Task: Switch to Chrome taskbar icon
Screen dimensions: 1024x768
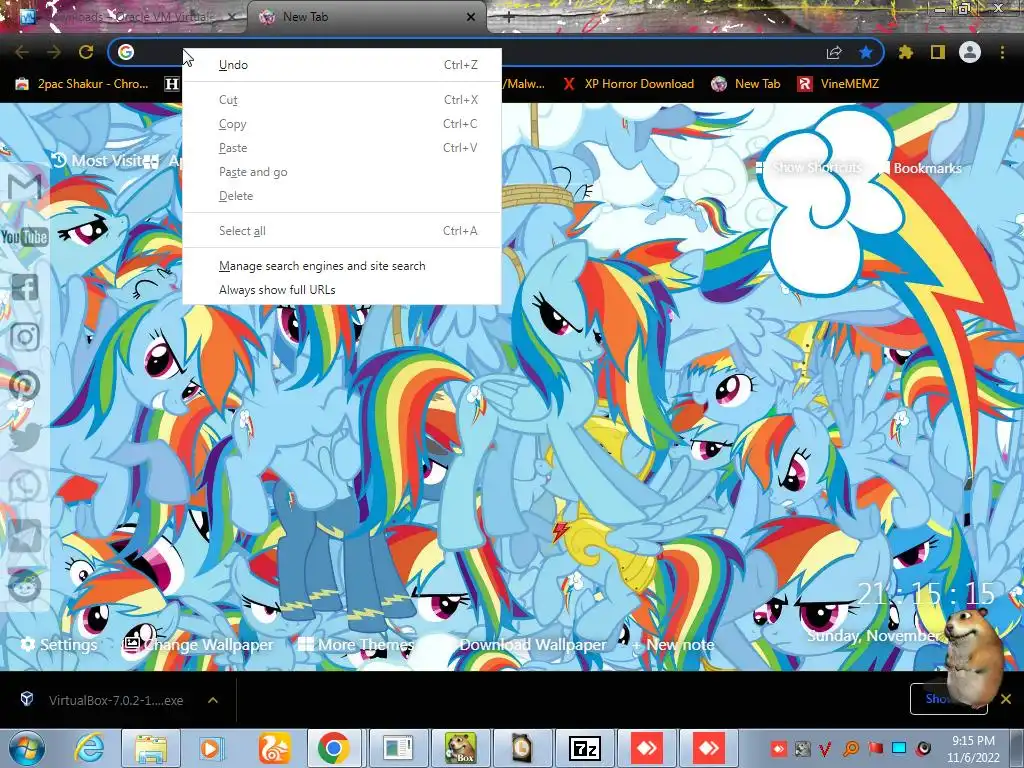Action: click(334, 748)
